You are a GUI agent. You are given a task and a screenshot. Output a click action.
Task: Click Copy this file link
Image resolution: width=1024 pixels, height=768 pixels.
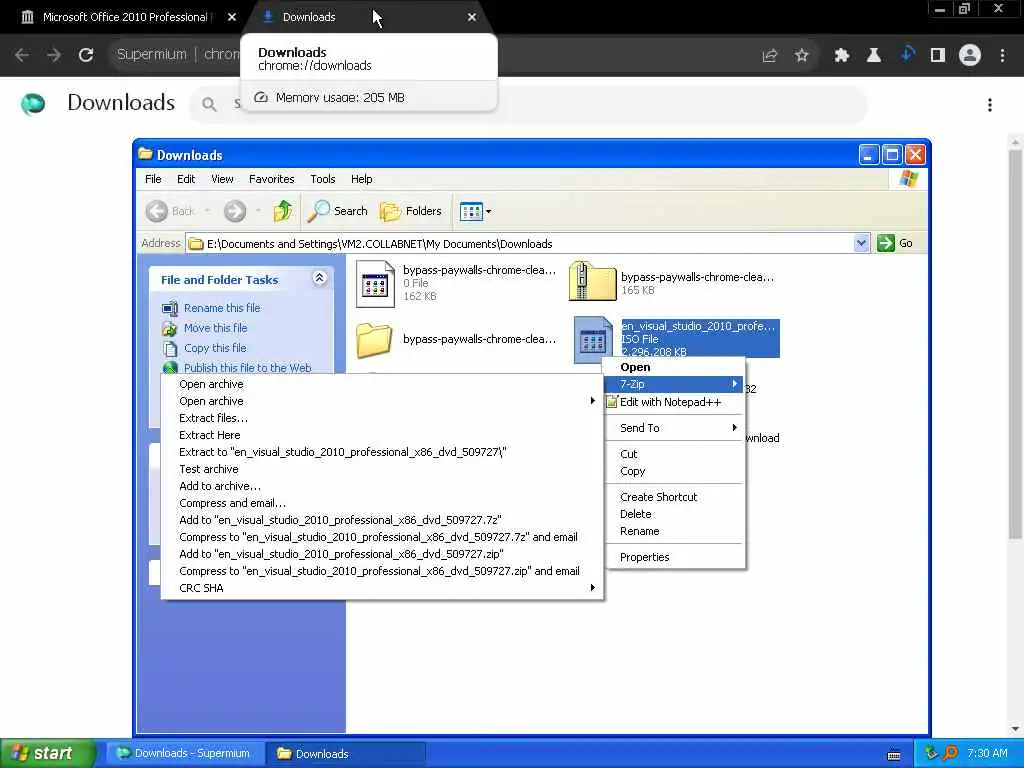click(215, 348)
